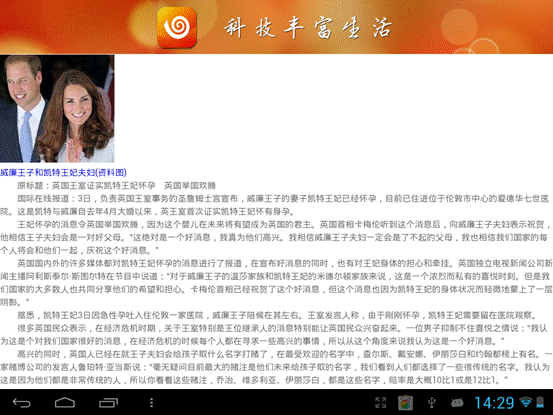Tap the battery status icon
Viewport: 553px width, 415px height.
(x=540, y=402)
